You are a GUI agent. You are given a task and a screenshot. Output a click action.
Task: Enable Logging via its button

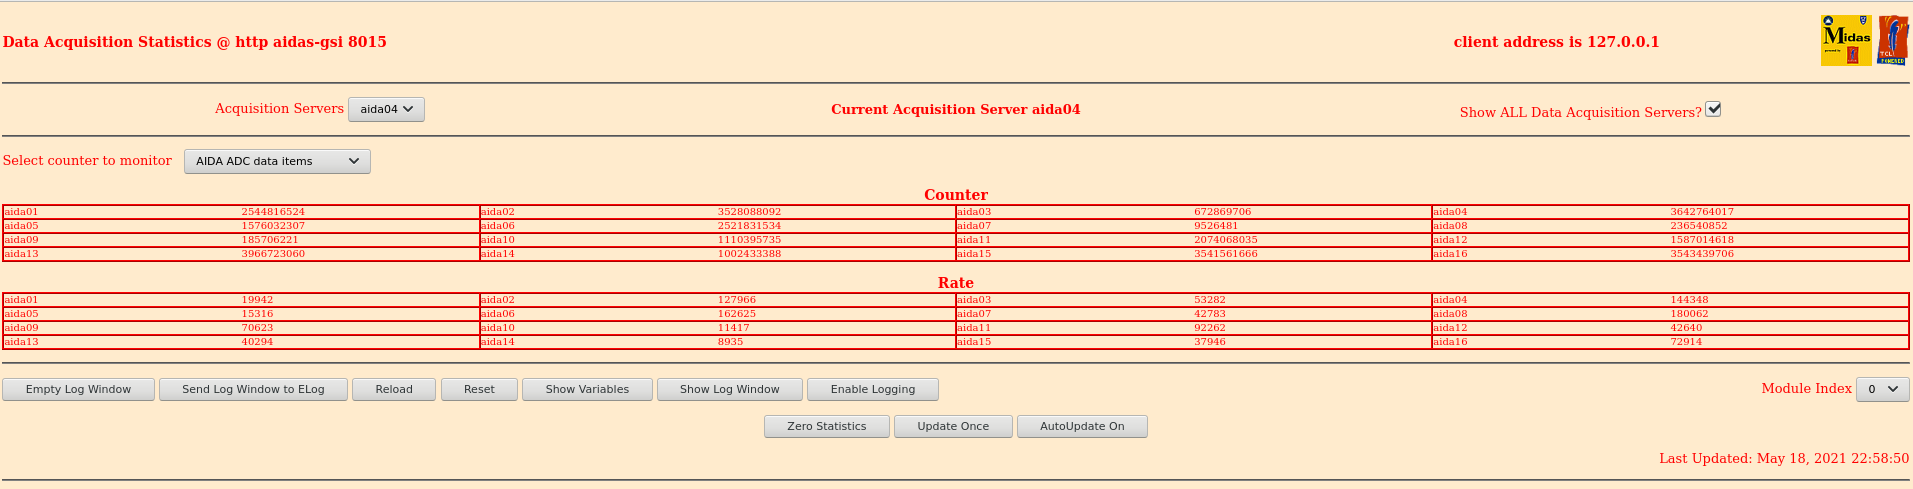tap(872, 389)
